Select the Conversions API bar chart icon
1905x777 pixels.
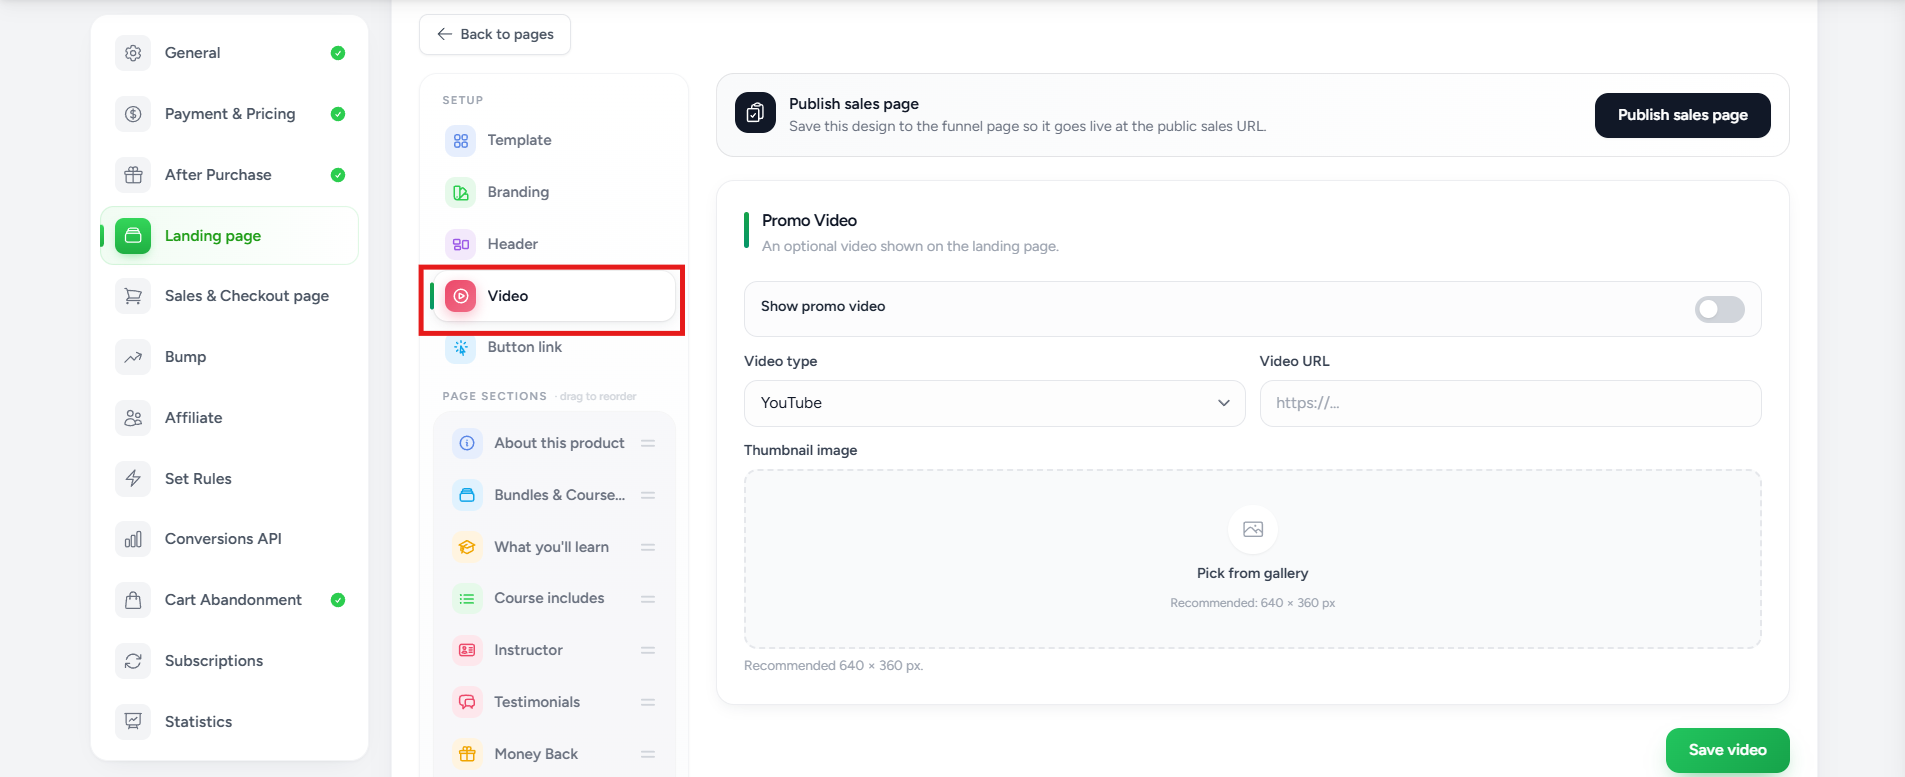coord(133,539)
